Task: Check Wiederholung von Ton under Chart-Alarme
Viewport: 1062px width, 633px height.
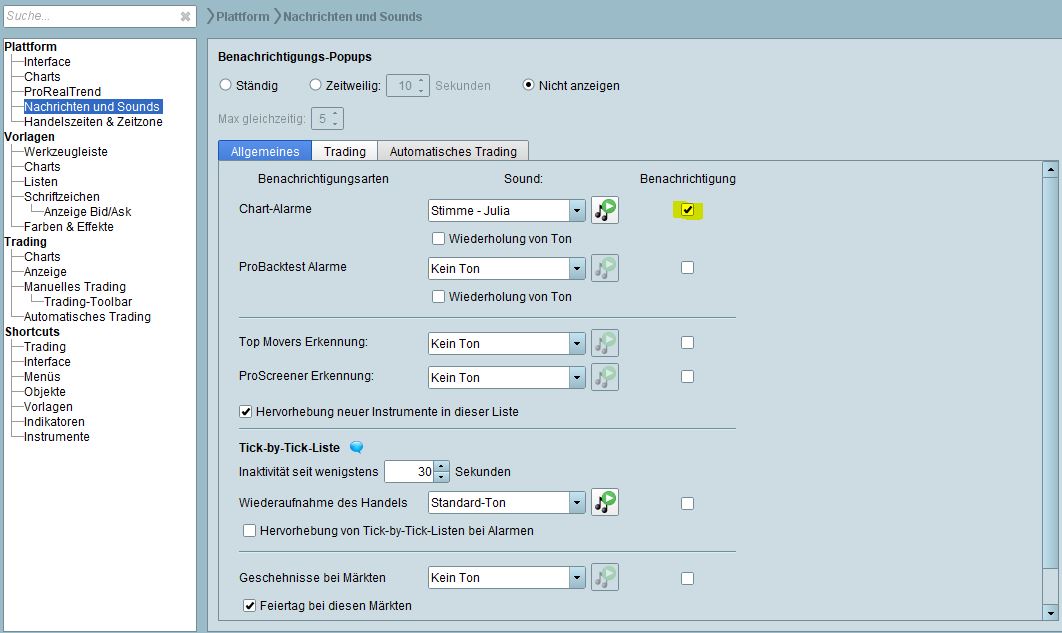Action: pyautogui.click(x=438, y=238)
